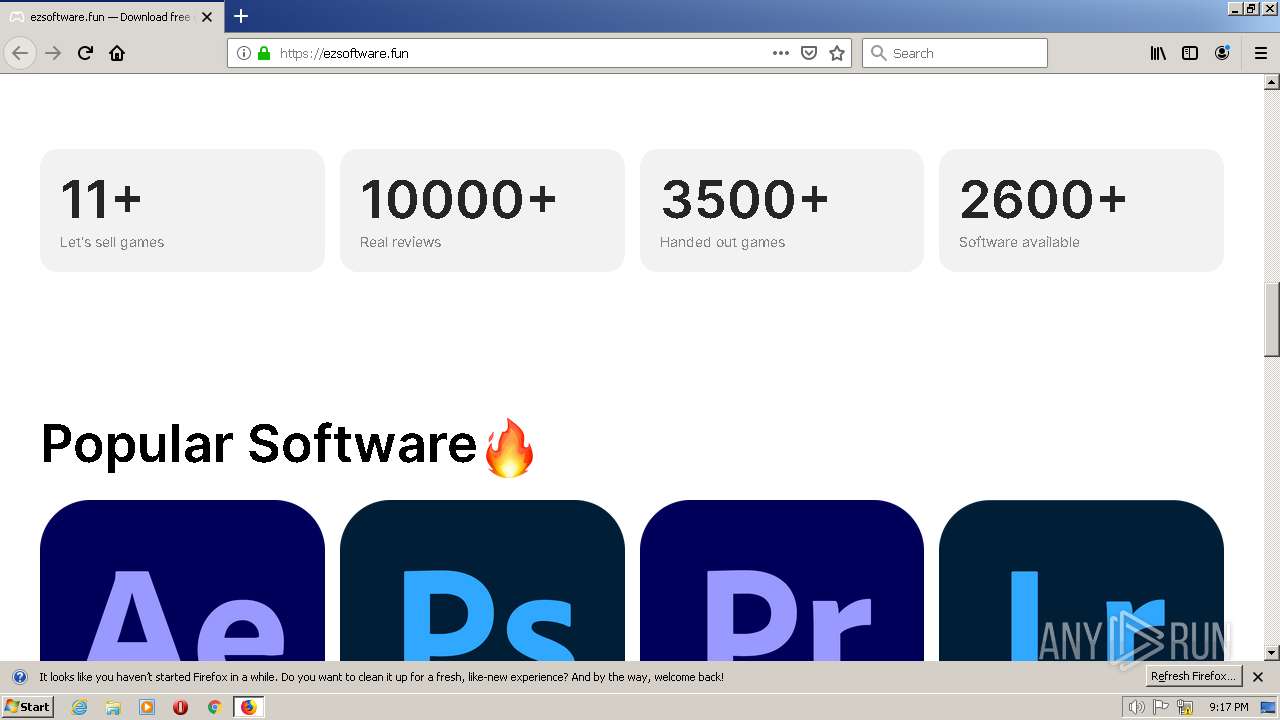Open the Photoshop software card

482,580
